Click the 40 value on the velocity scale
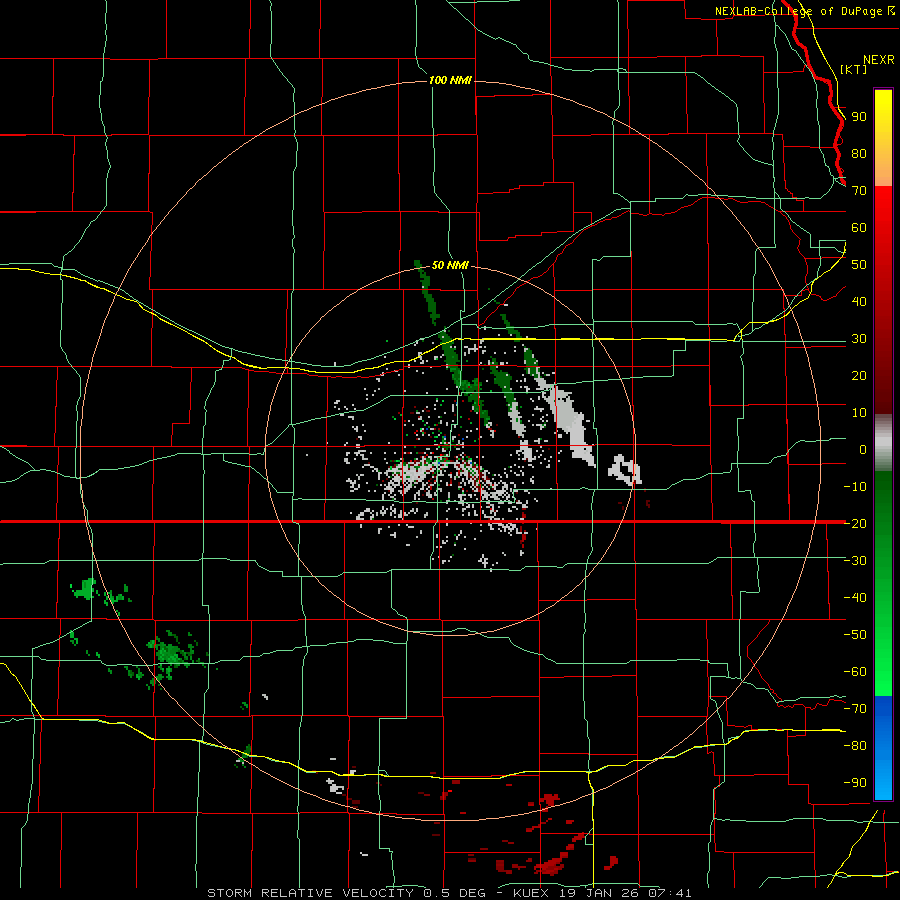Image resolution: width=900 pixels, height=900 pixels. coord(859,301)
